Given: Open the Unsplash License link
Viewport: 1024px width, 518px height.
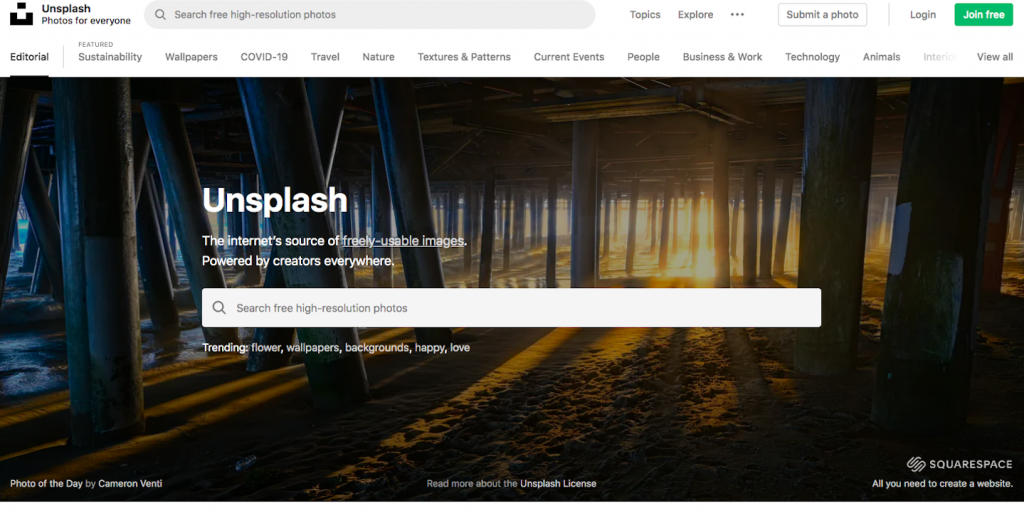Looking at the screenshot, I should click(x=558, y=484).
